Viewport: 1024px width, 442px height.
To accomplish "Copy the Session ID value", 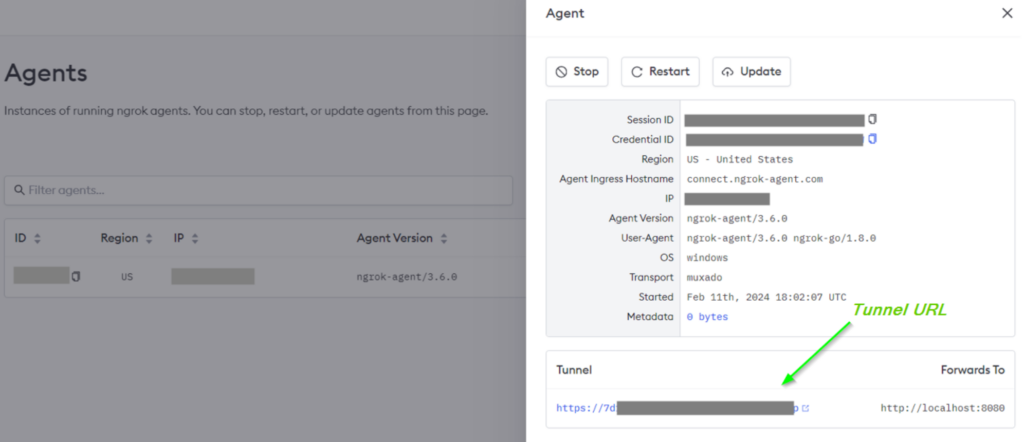I will coord(872,119).
